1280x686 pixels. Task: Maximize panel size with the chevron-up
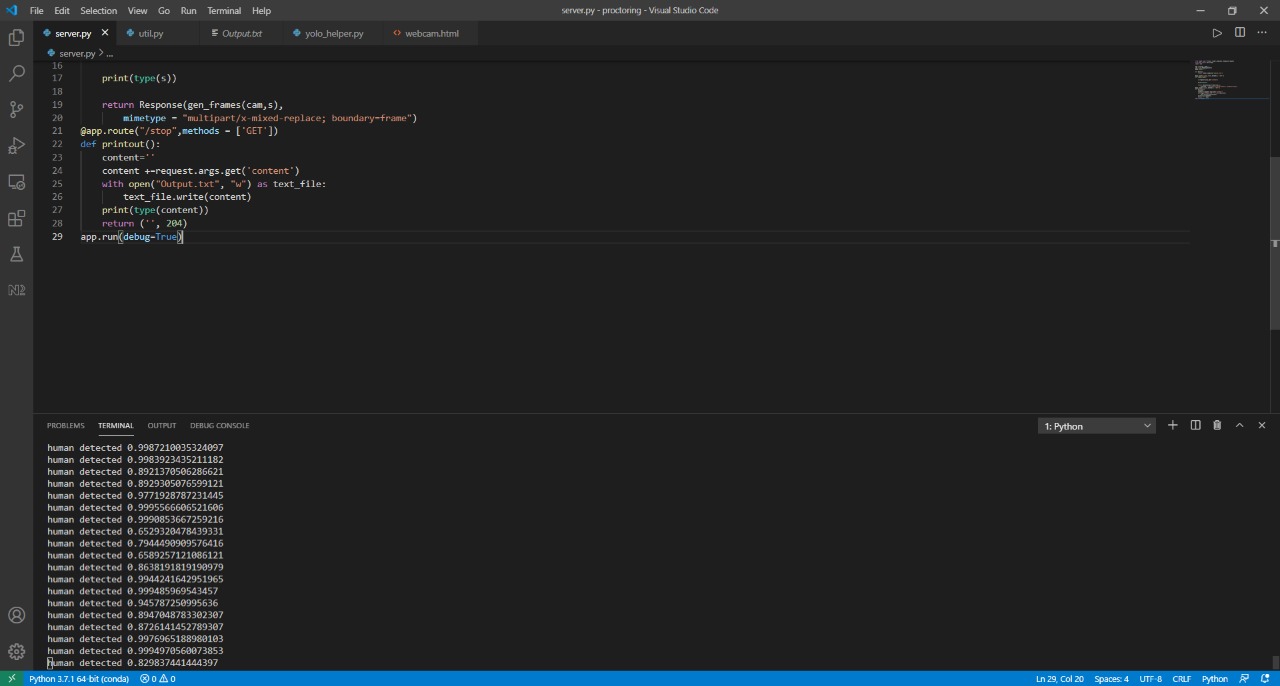click(x=1239, y=425)
